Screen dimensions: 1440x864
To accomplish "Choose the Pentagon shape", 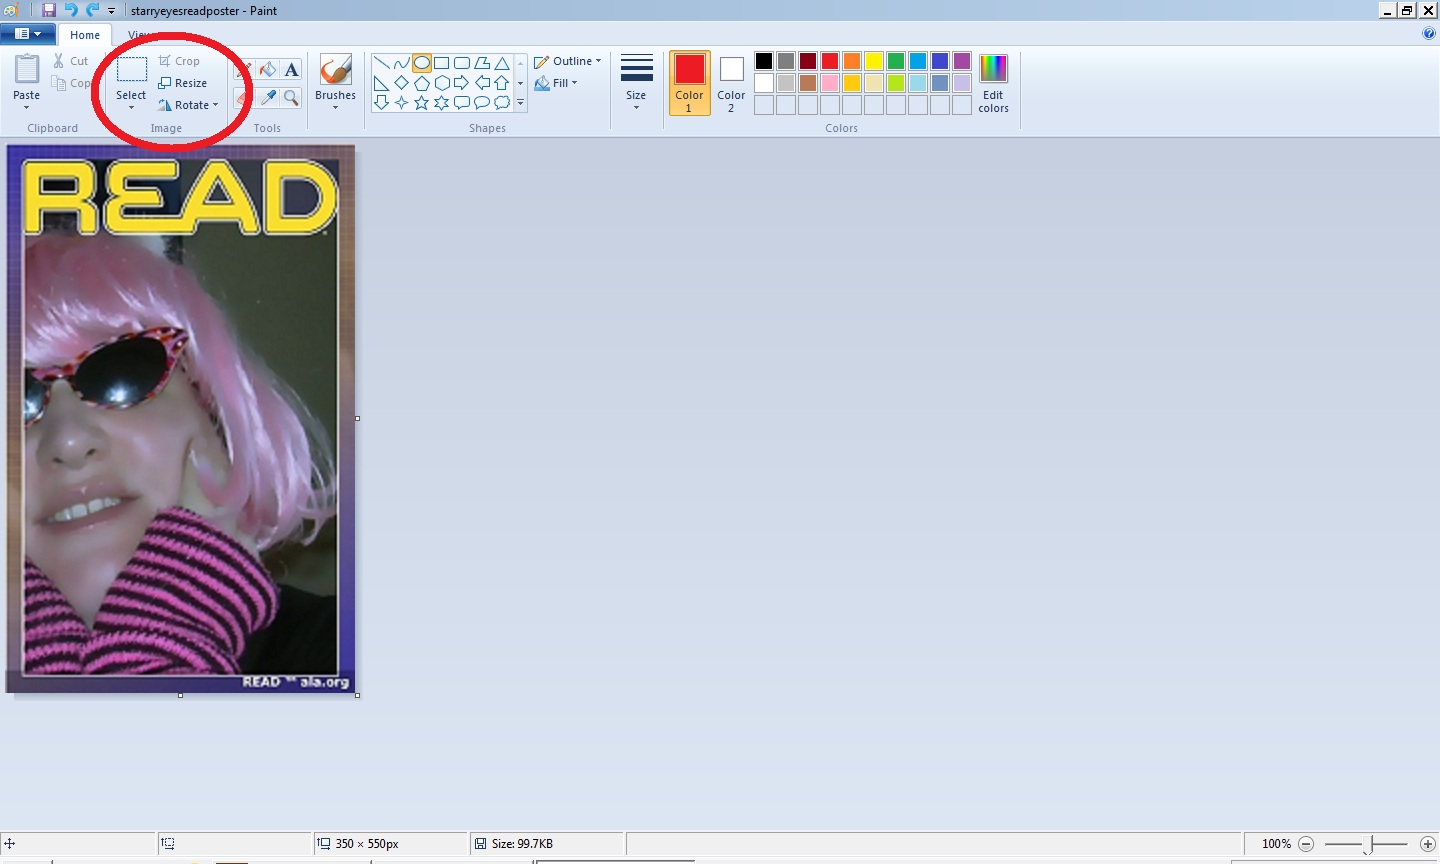I will 421,83.
